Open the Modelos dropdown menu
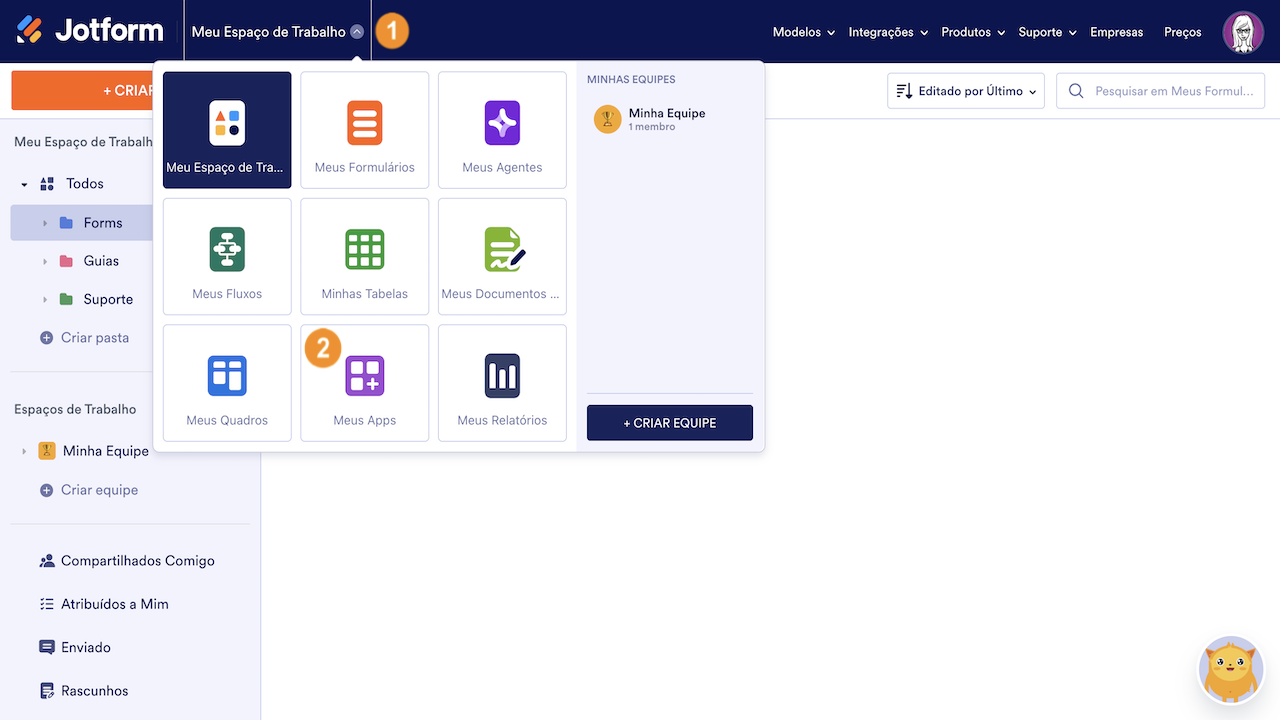 (804, 32)
